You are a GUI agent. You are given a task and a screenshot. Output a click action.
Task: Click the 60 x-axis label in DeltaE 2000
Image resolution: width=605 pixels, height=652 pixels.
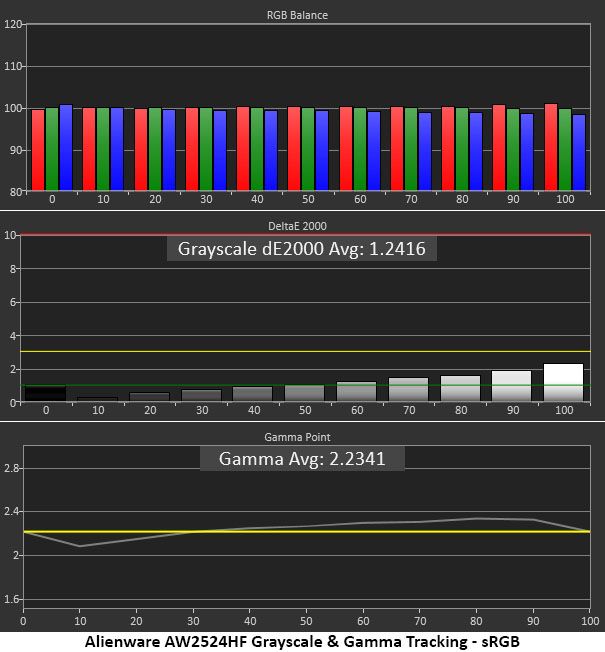(x=357, y=410)
